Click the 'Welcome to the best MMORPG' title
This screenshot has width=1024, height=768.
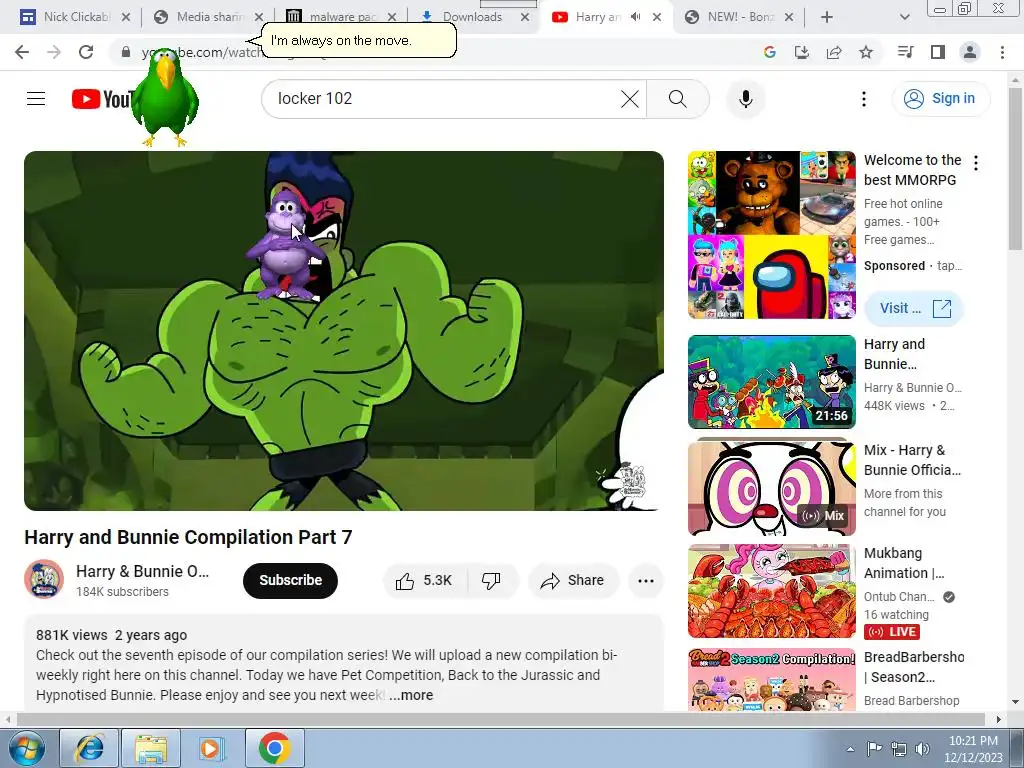click(912, 170)
